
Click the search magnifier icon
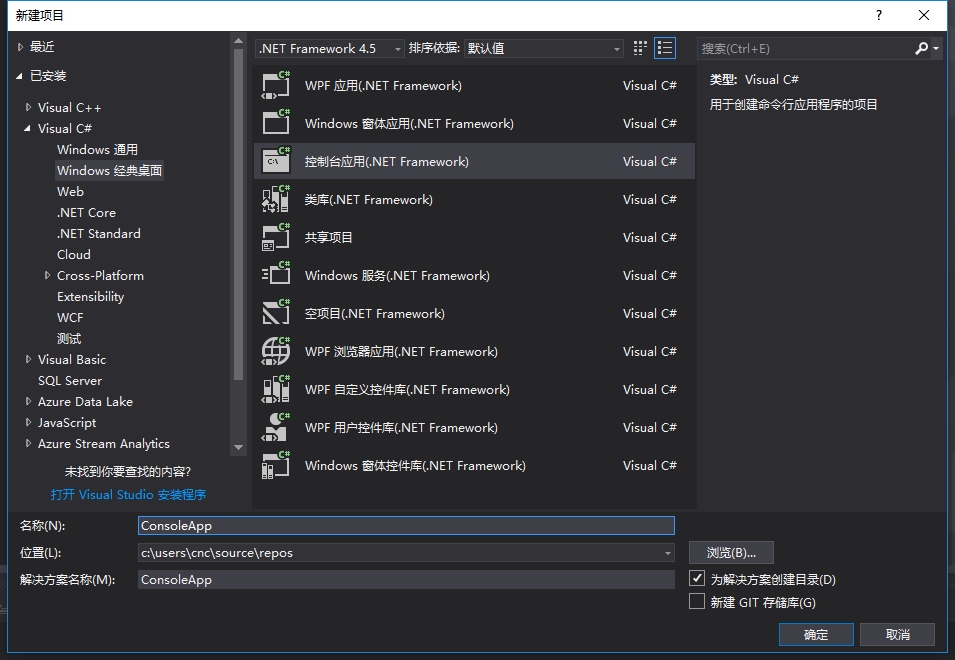[x=921, y=48]
